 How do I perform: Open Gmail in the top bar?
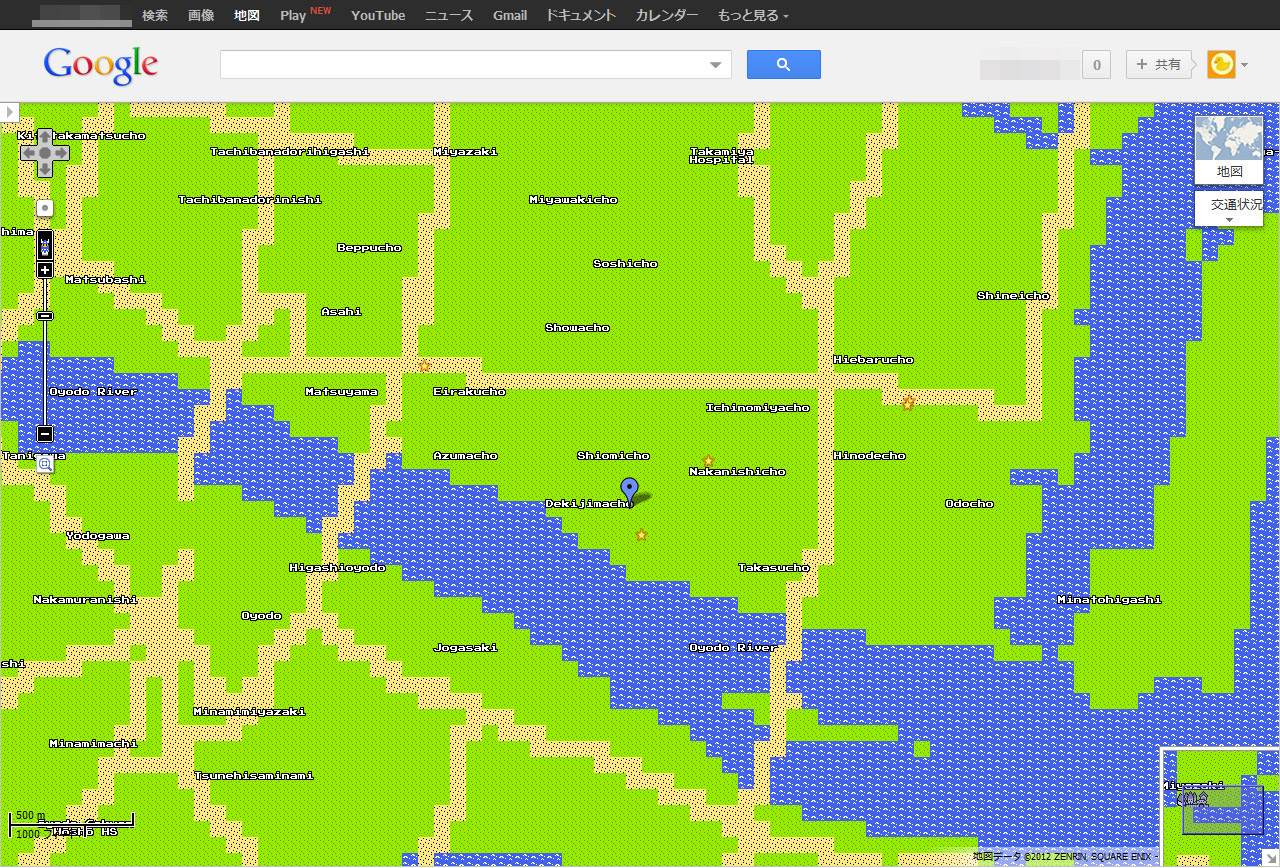coord(510,15)
